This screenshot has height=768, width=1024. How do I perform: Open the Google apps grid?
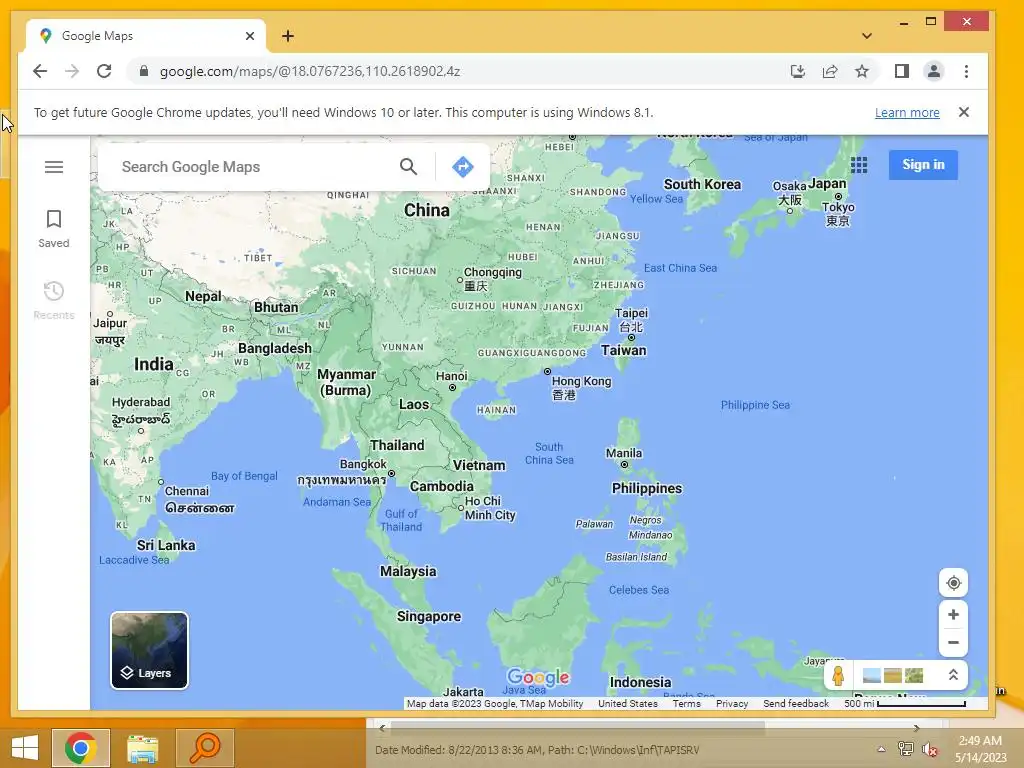click(859, 165)
